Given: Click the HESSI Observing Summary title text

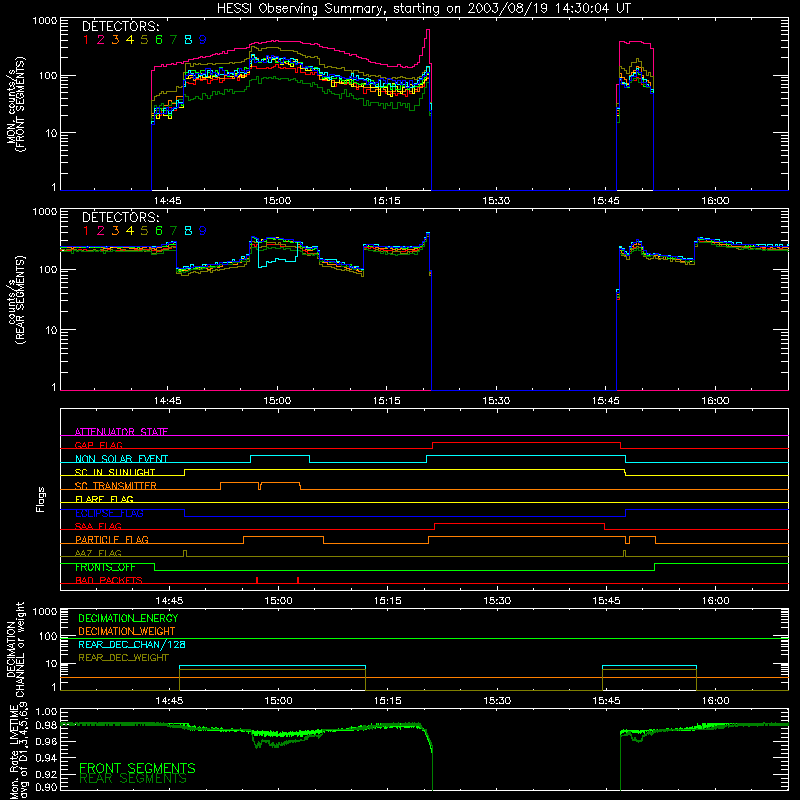Looking at the screenshot, I should (423, 9).
